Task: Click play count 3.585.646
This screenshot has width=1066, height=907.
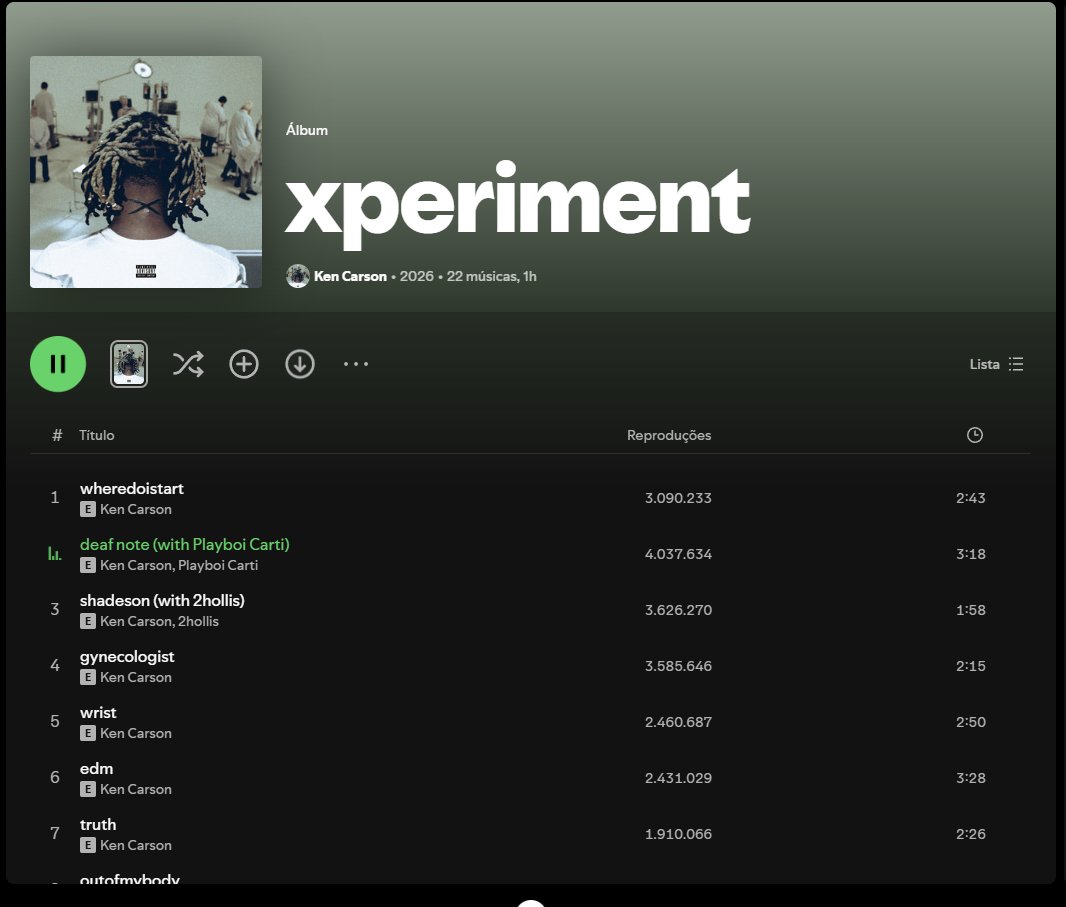Action: pos(678,666)
